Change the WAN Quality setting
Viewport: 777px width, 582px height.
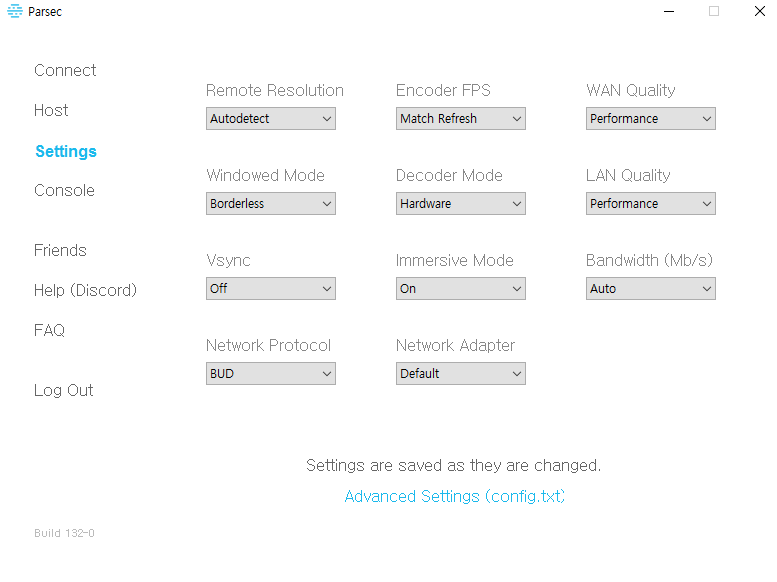pos(651,118)
